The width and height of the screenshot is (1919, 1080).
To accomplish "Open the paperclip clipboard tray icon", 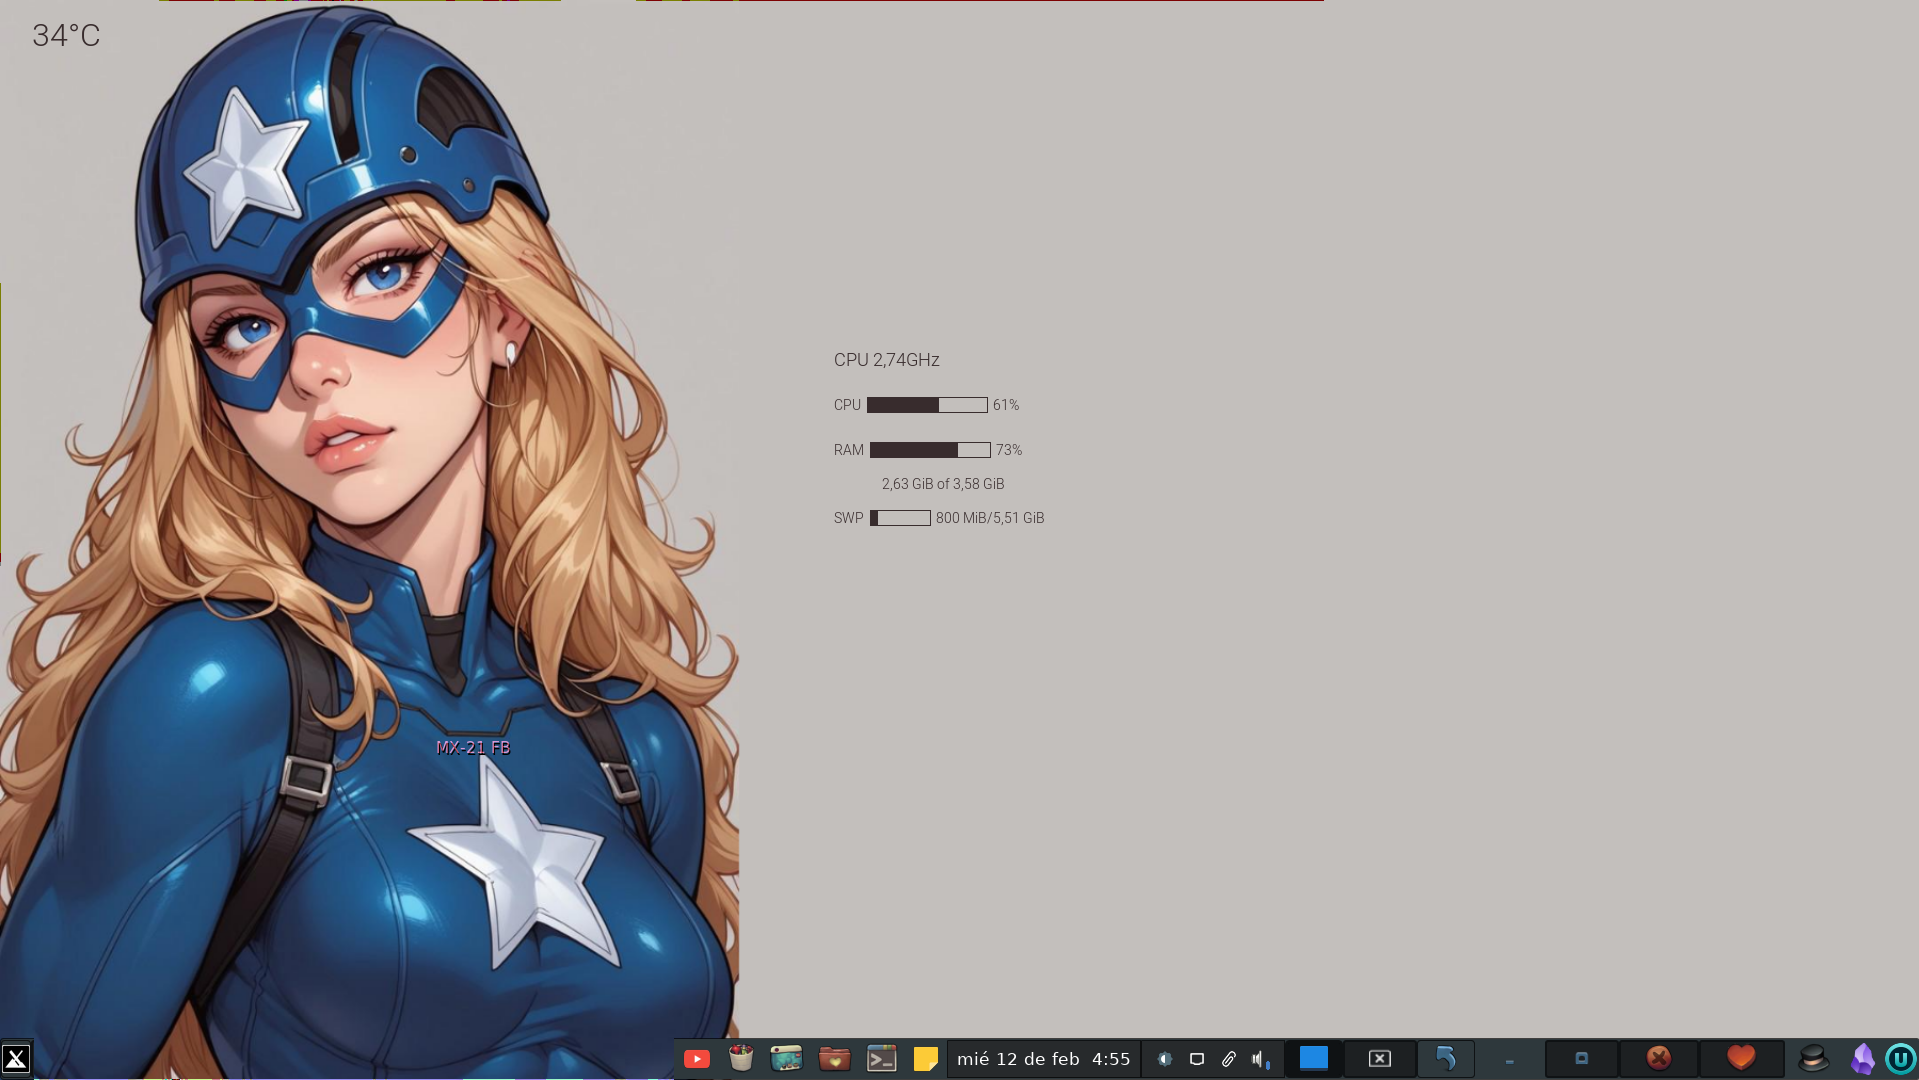I will [x=1229, y=1059].
